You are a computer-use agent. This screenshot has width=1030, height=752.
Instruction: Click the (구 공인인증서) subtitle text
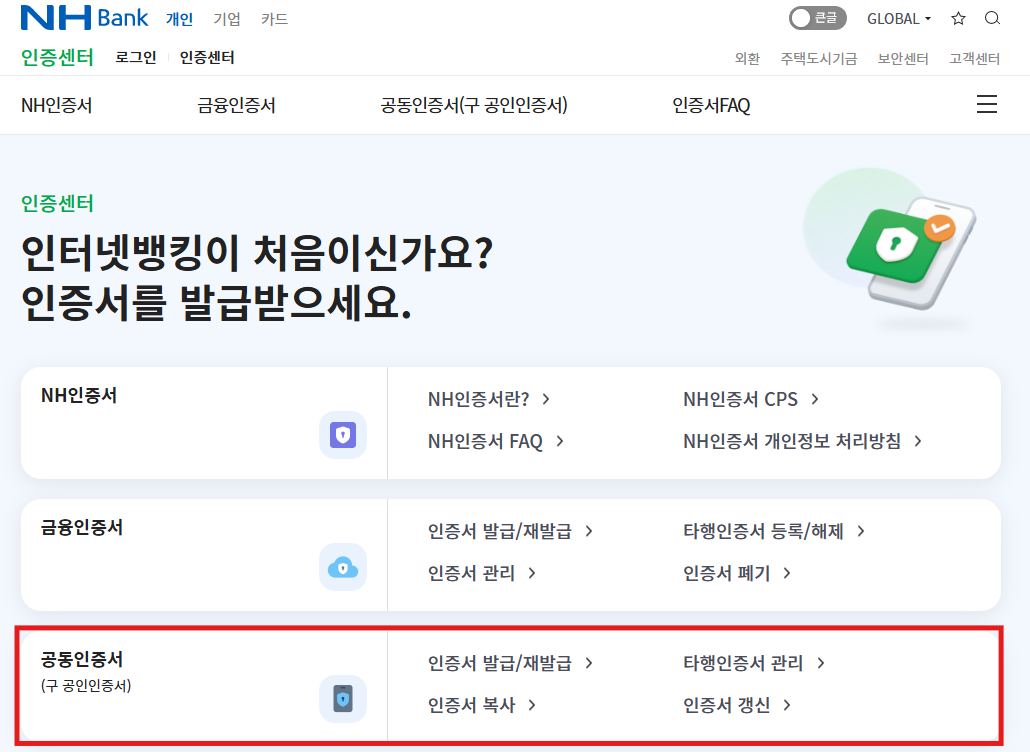click(x=86, y=686)
